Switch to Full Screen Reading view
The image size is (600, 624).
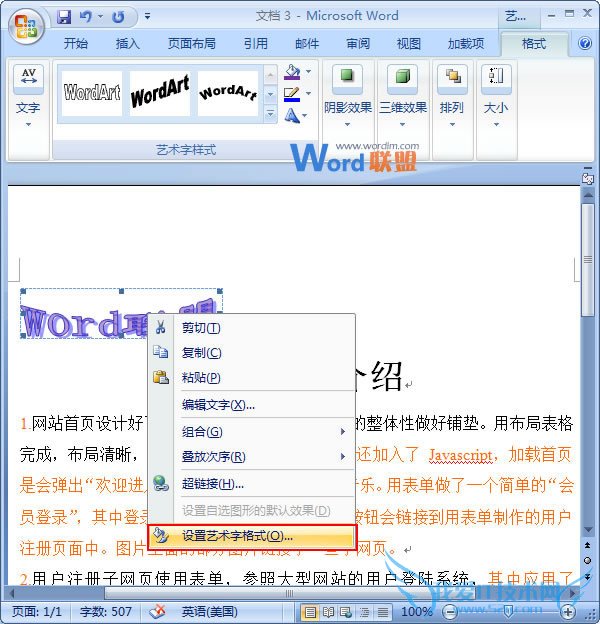pyautogui.click(x=328, y=612)
